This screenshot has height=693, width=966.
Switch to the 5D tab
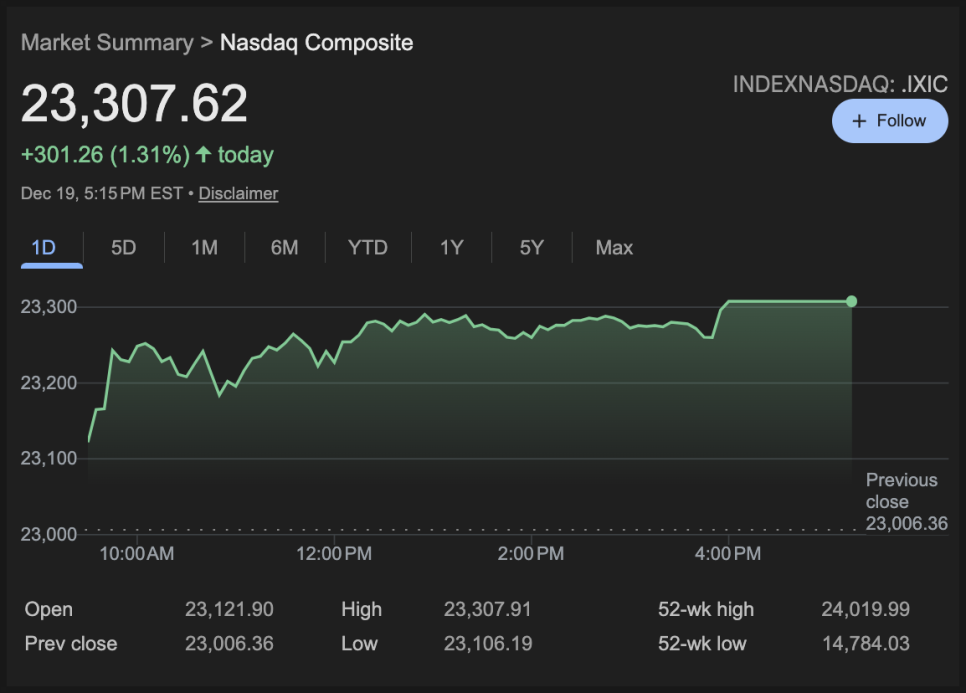[123, 248]
